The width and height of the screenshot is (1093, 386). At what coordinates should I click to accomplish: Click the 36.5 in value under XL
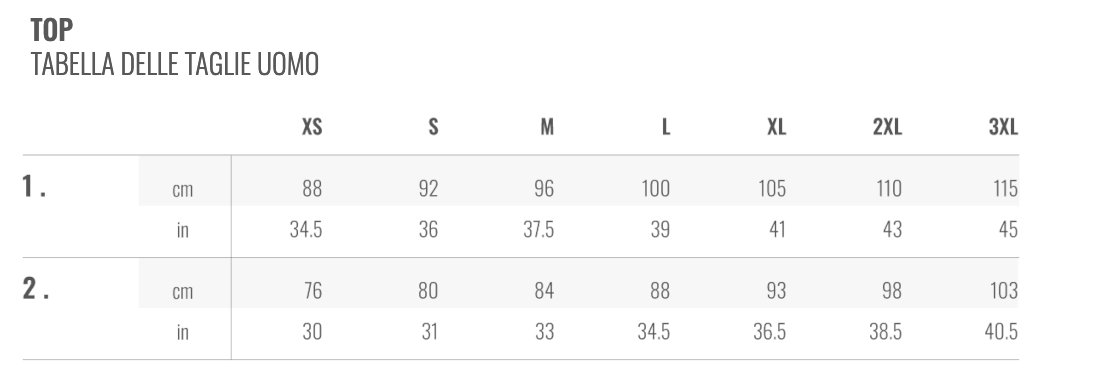pos(770,332)
